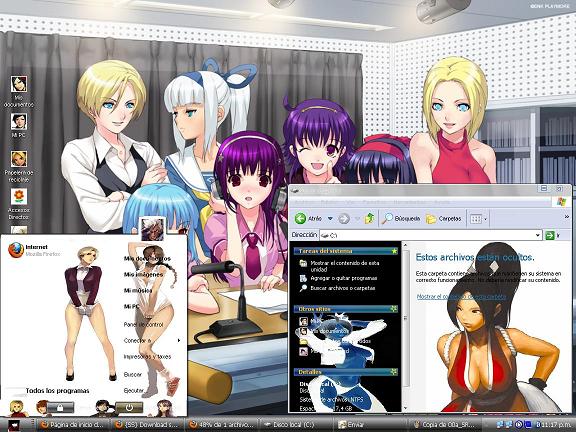Click the green Ir go button
Viewport: 576px width, 432px height.
(550, 235)
